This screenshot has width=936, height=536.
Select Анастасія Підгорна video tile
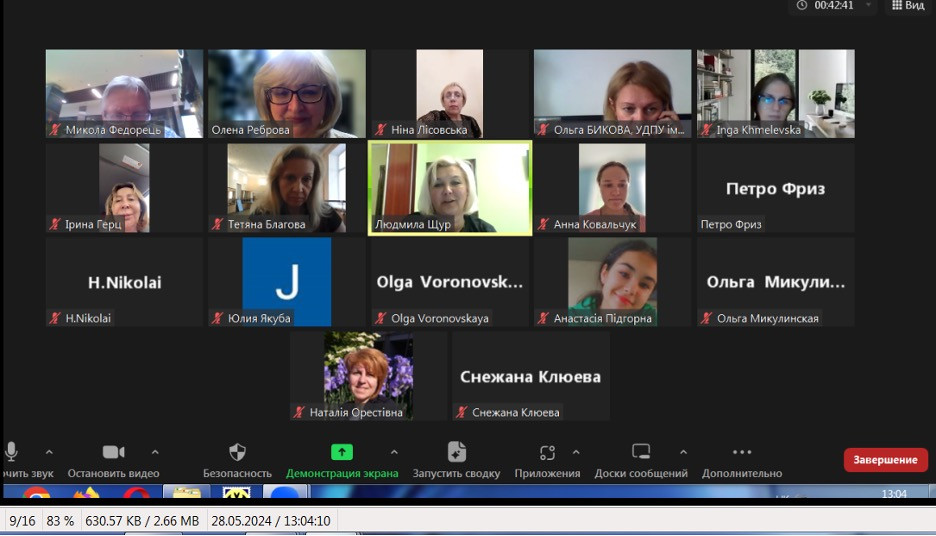tap(612, 282)
